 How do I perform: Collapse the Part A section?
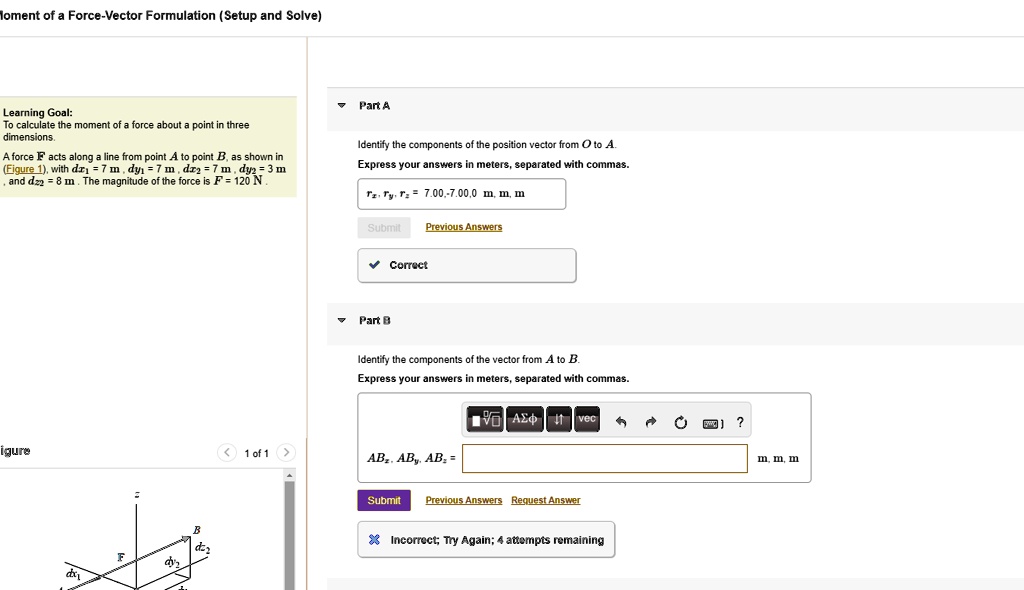(342, 105)
